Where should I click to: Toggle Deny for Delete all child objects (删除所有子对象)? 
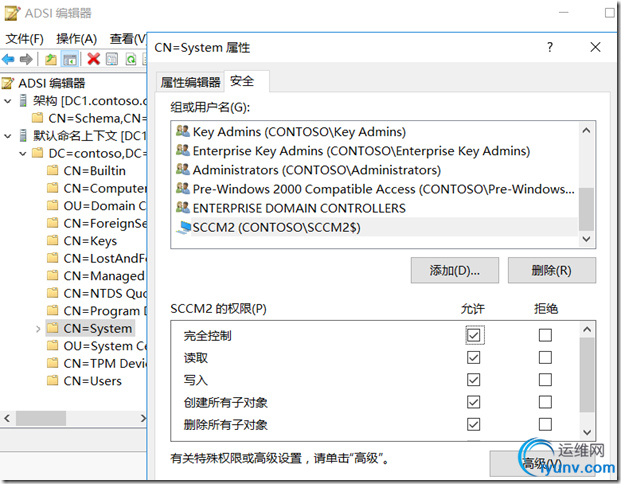(x=545, y=424)
